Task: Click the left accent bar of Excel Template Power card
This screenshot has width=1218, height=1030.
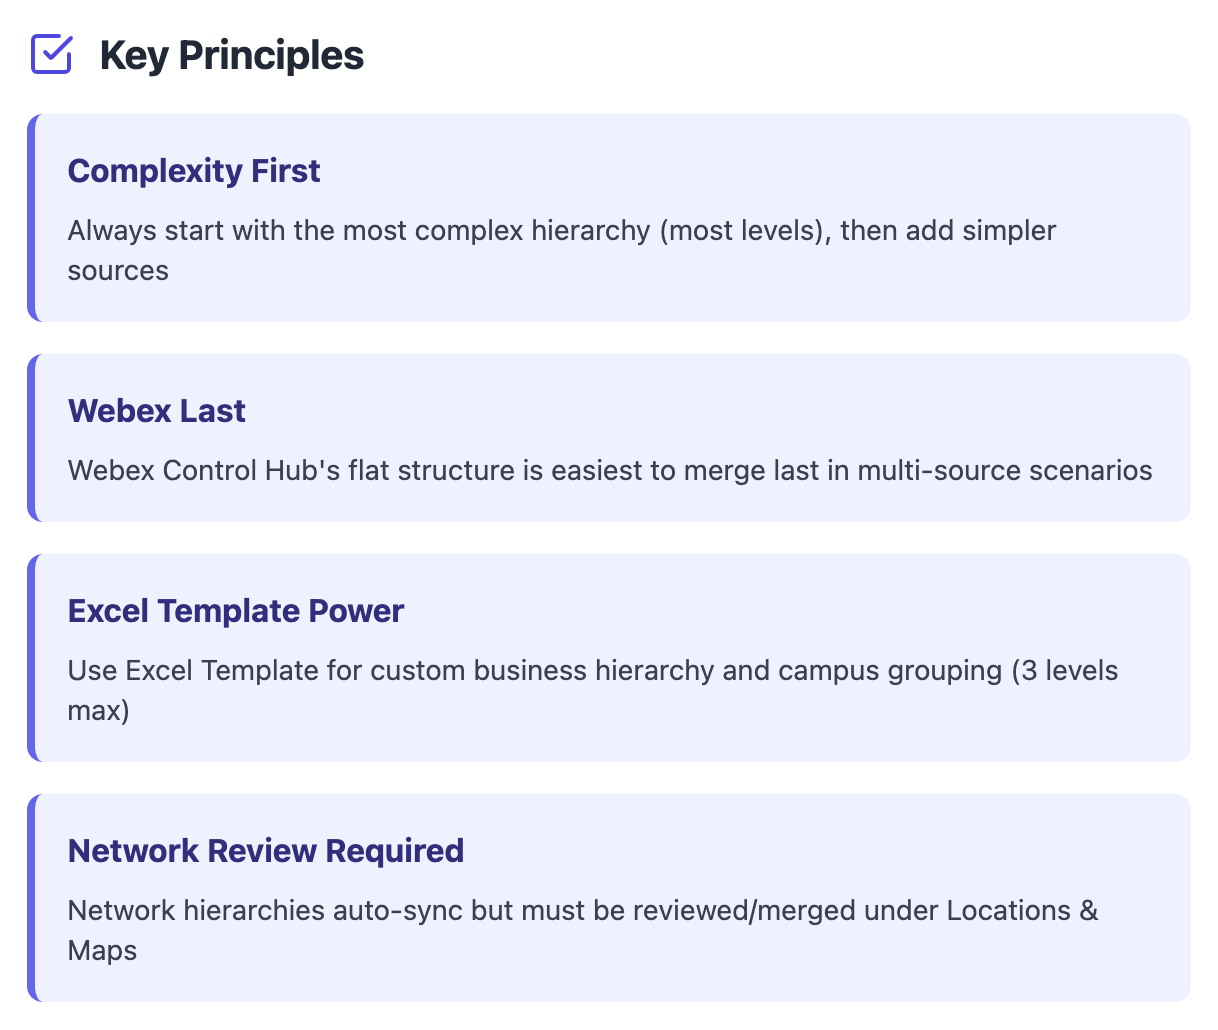Action: [32, 658]
